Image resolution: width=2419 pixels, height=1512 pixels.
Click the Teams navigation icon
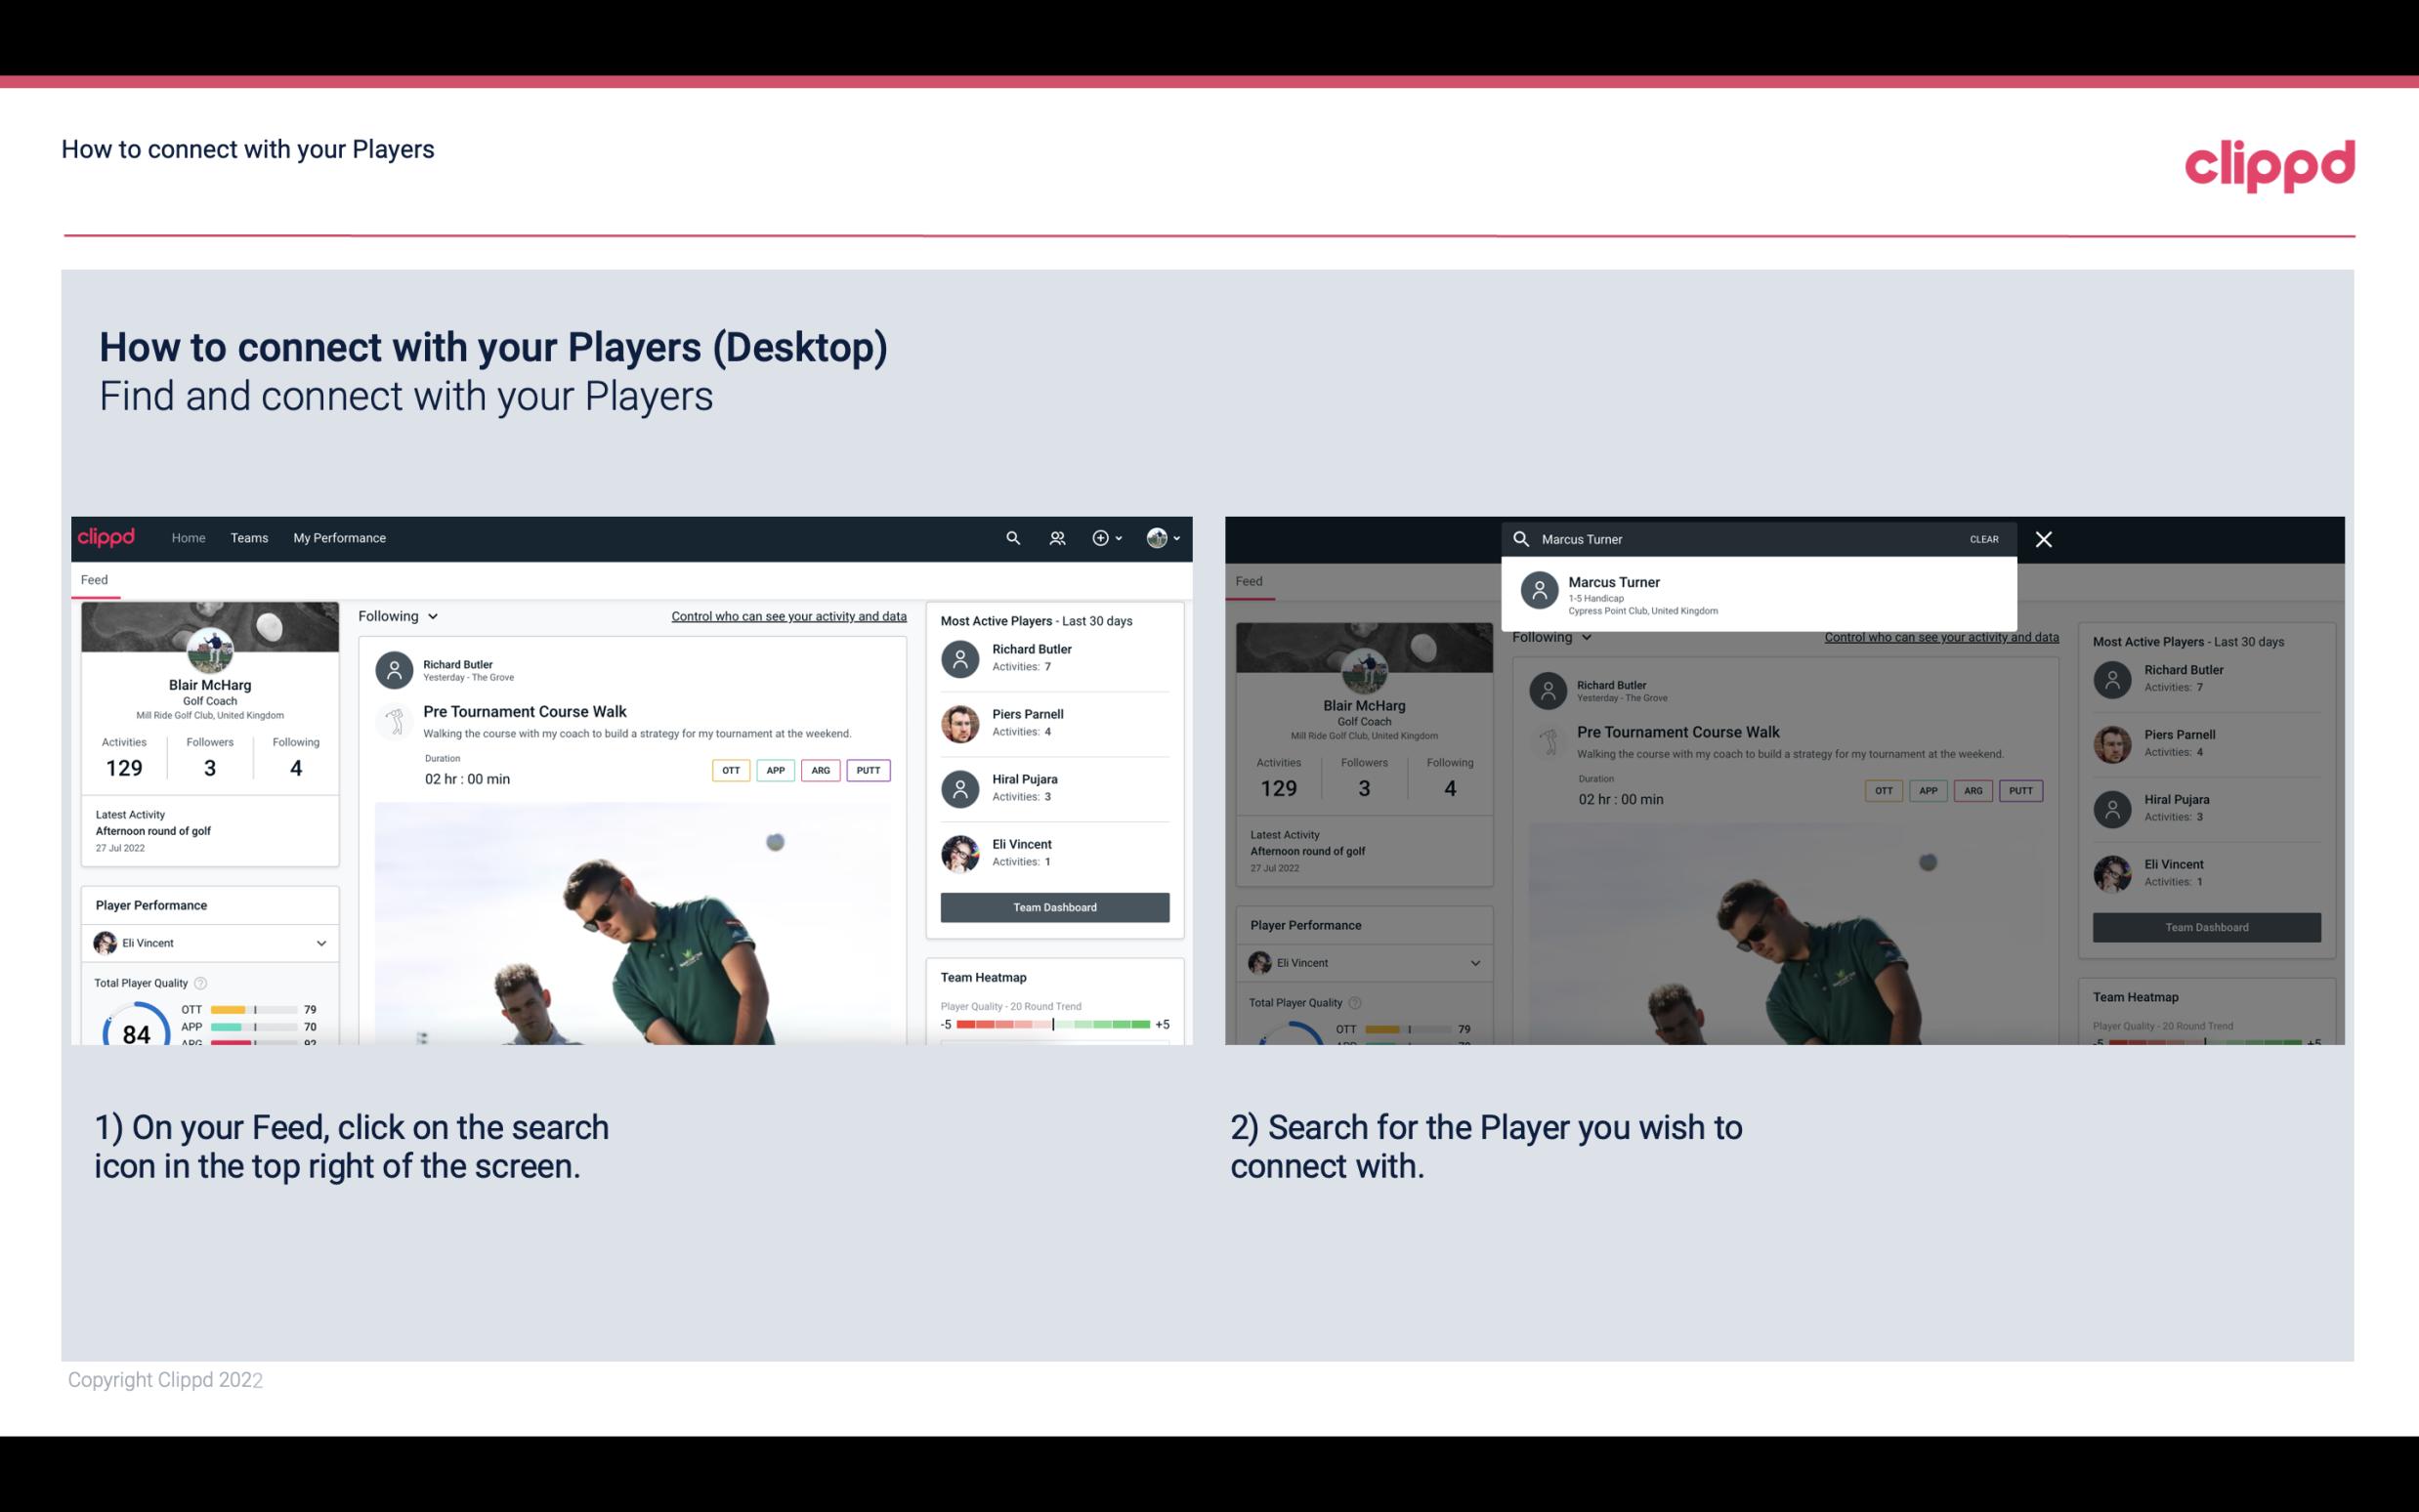249,536
